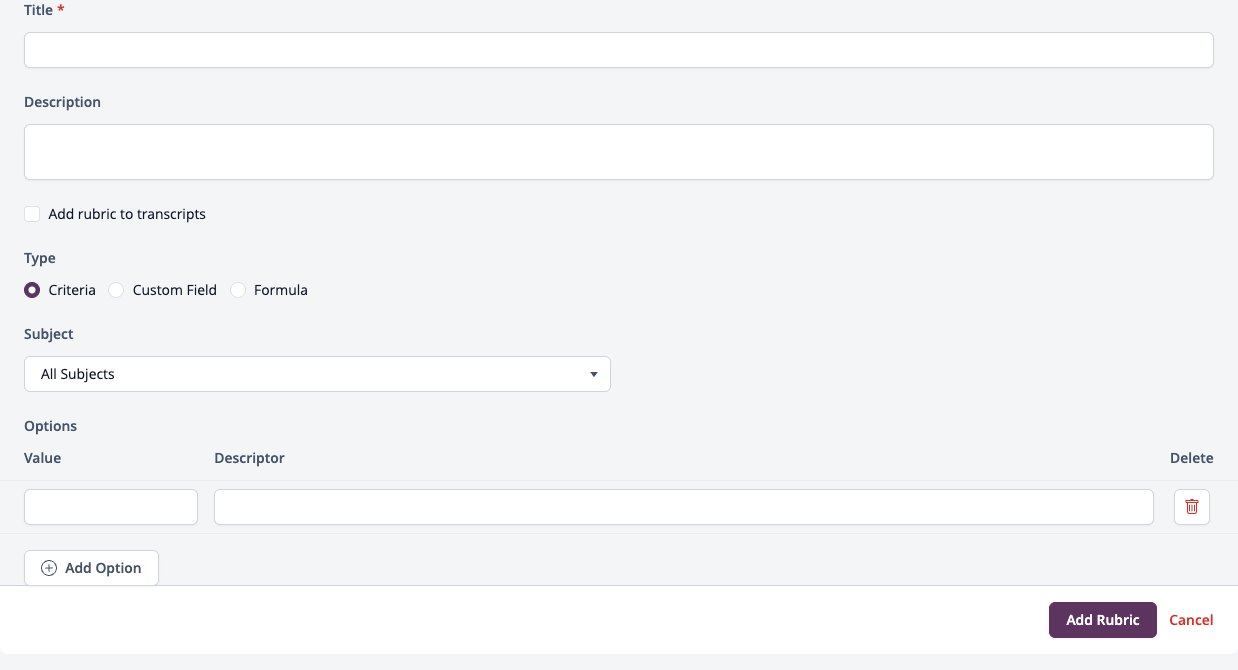Click the Add Option button text
This screenshot has height=670, width=1238.
103,568
